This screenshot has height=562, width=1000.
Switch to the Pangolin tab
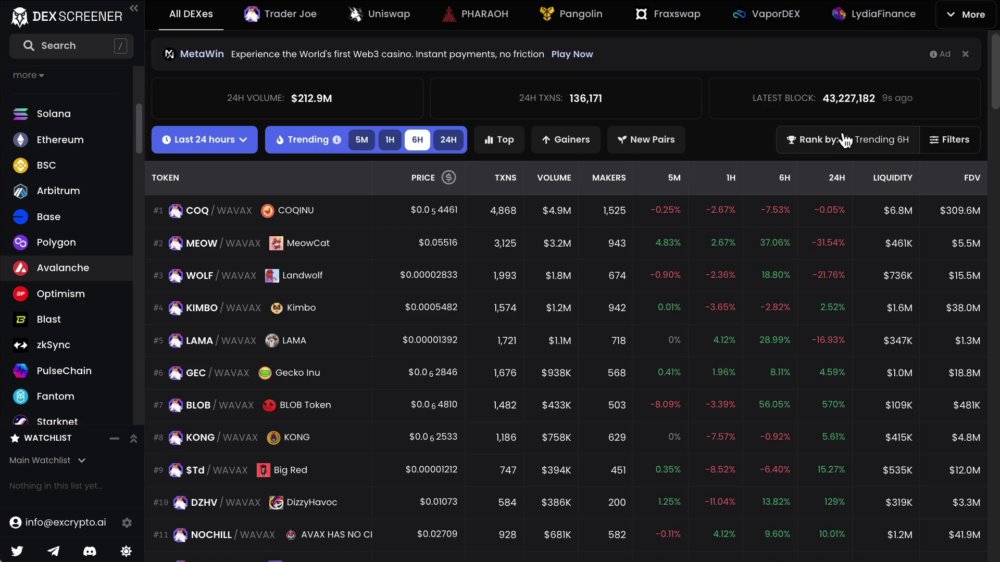[571, 14]
